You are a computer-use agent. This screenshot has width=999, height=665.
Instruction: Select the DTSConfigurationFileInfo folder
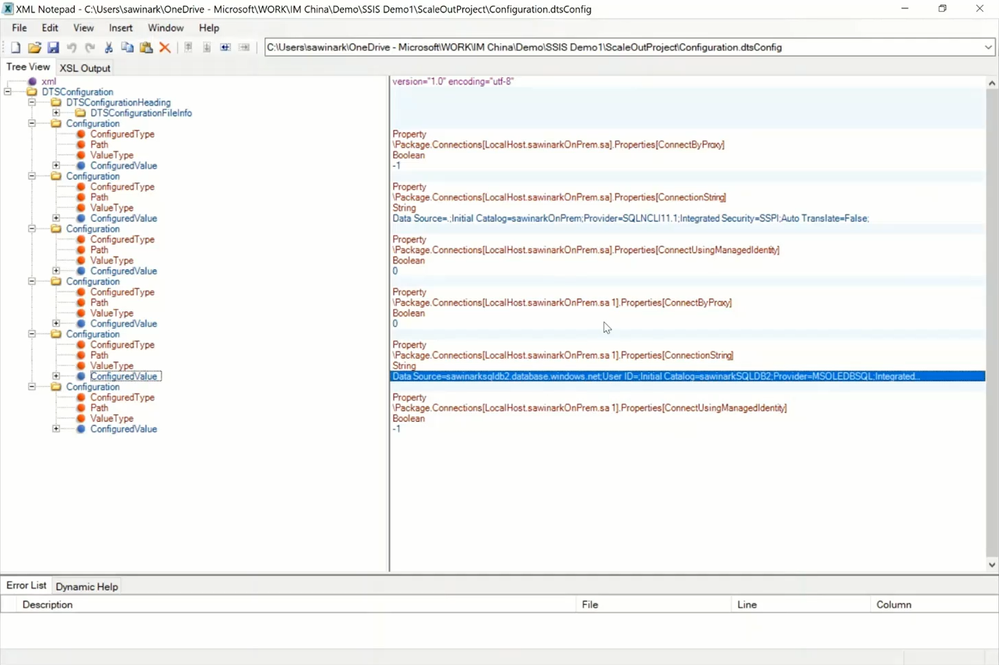coord(141,113)
